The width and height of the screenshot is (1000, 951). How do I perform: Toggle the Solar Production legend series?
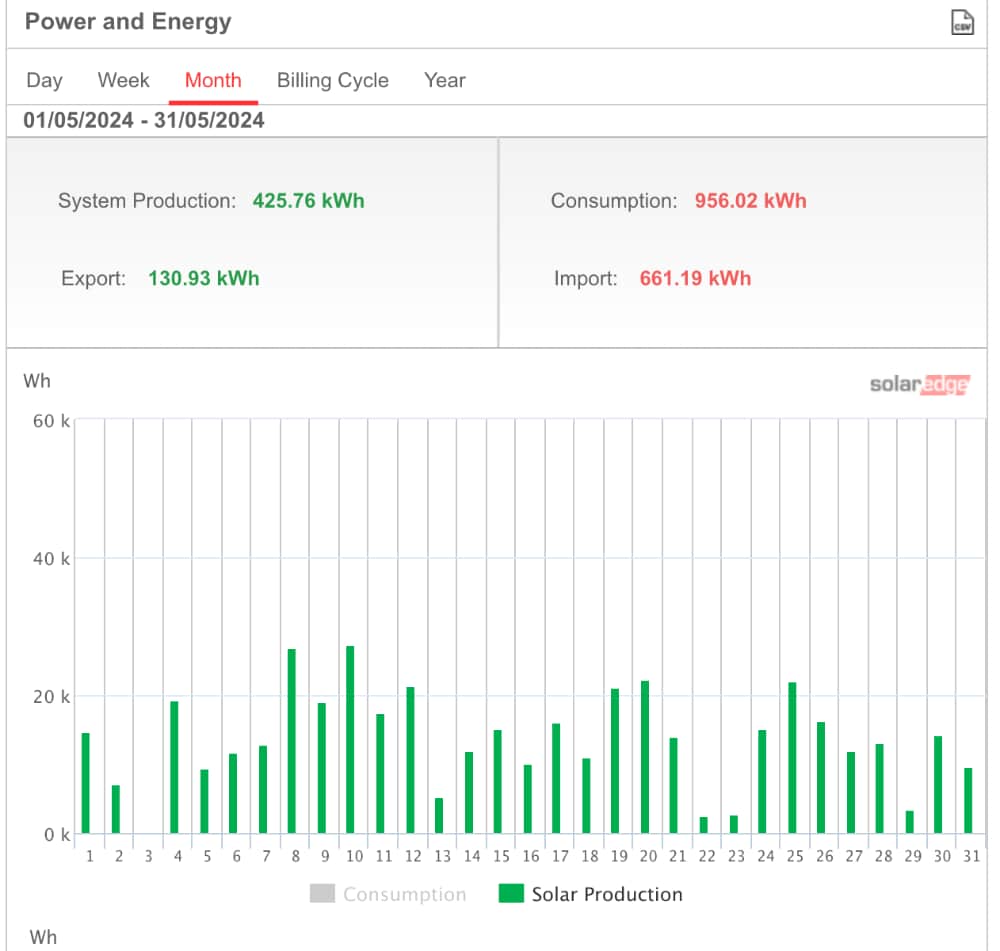point(606,895)
